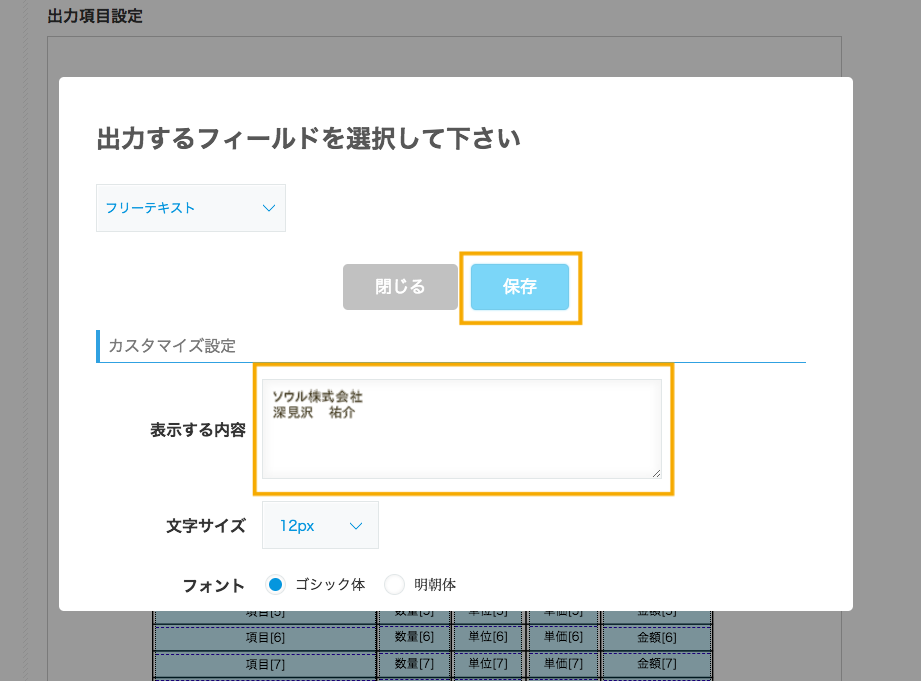Focus the 表示する内容 text area
The height and width of the screenshot is (681, 921).
click(x=461, y=428)
